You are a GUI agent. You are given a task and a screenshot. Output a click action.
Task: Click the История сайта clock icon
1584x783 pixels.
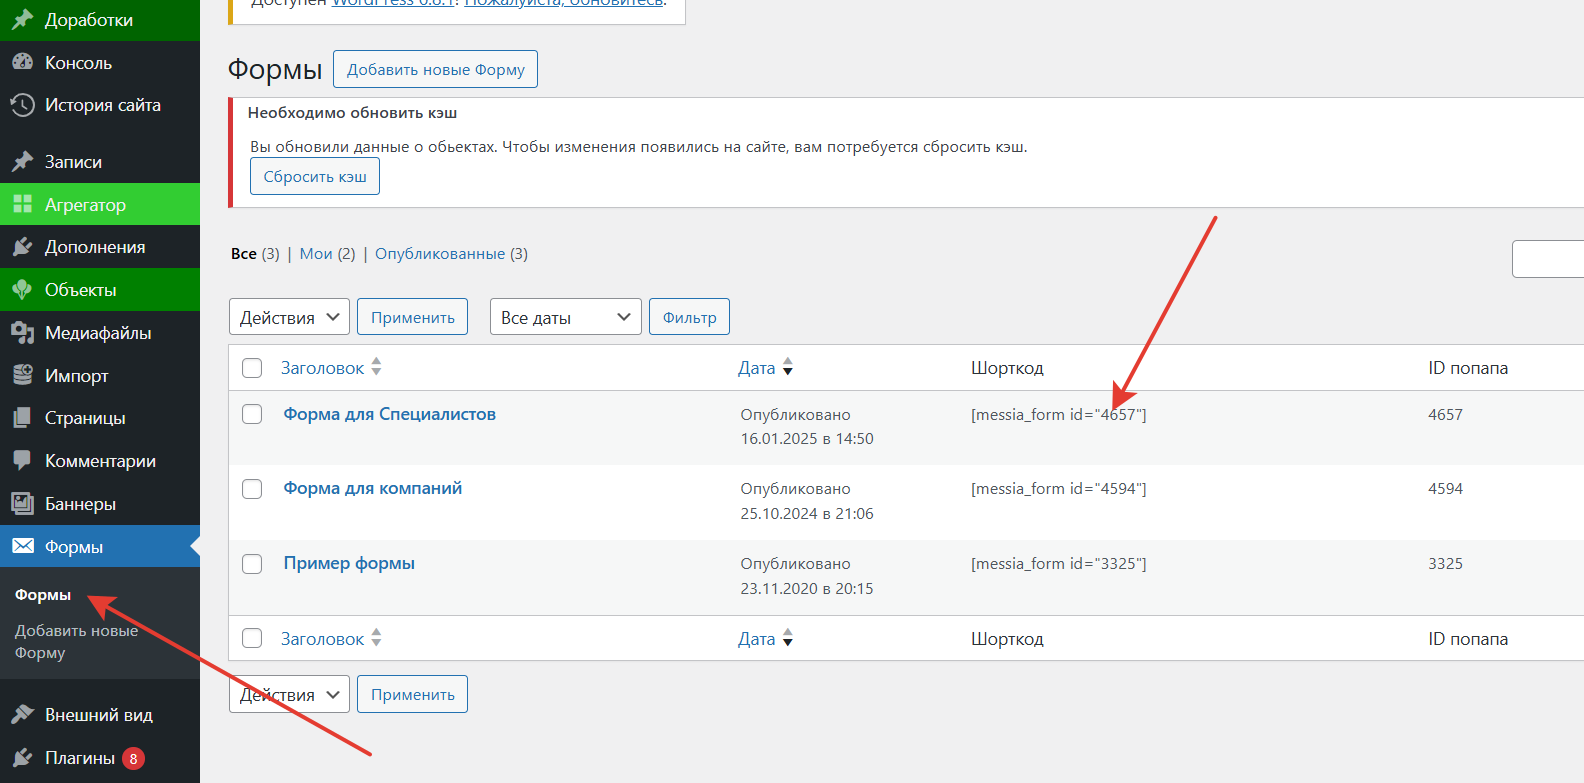tap(22, 105)
